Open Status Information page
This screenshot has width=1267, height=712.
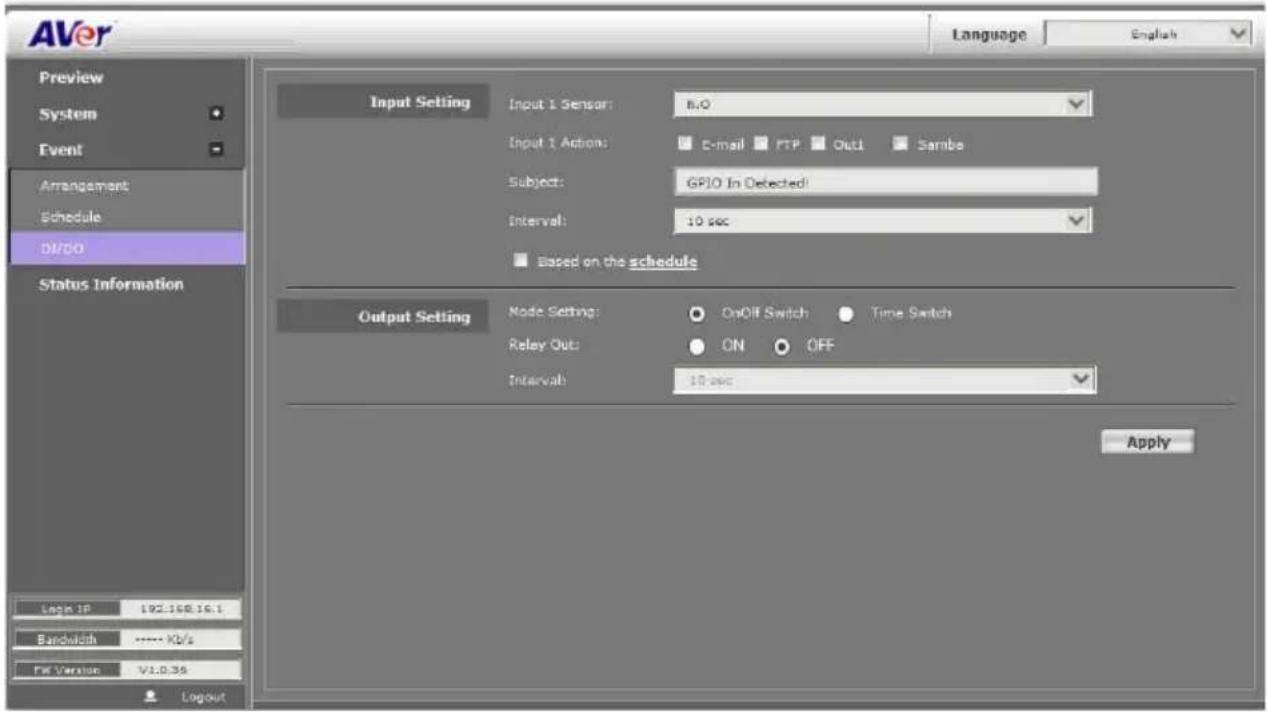coord(111,284)
